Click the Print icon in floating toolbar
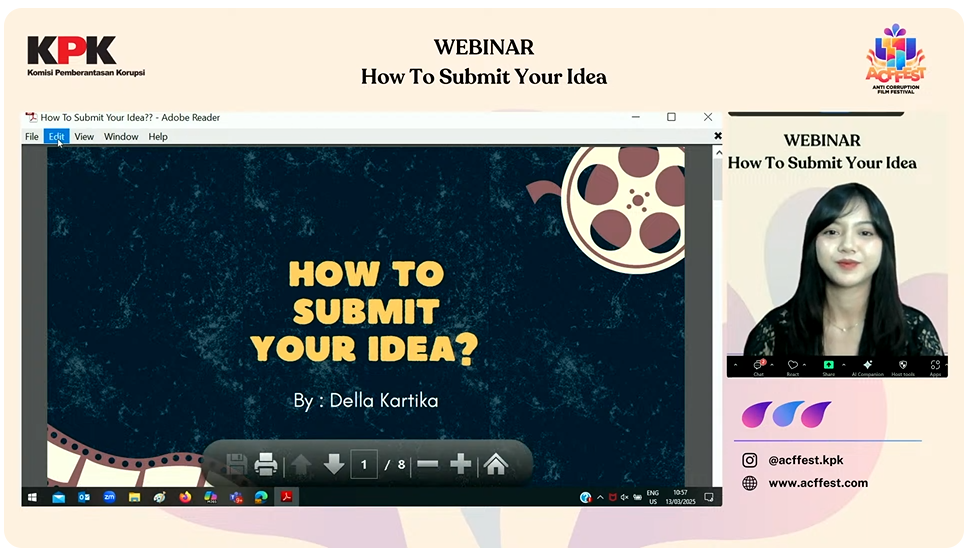 [266, 464]
